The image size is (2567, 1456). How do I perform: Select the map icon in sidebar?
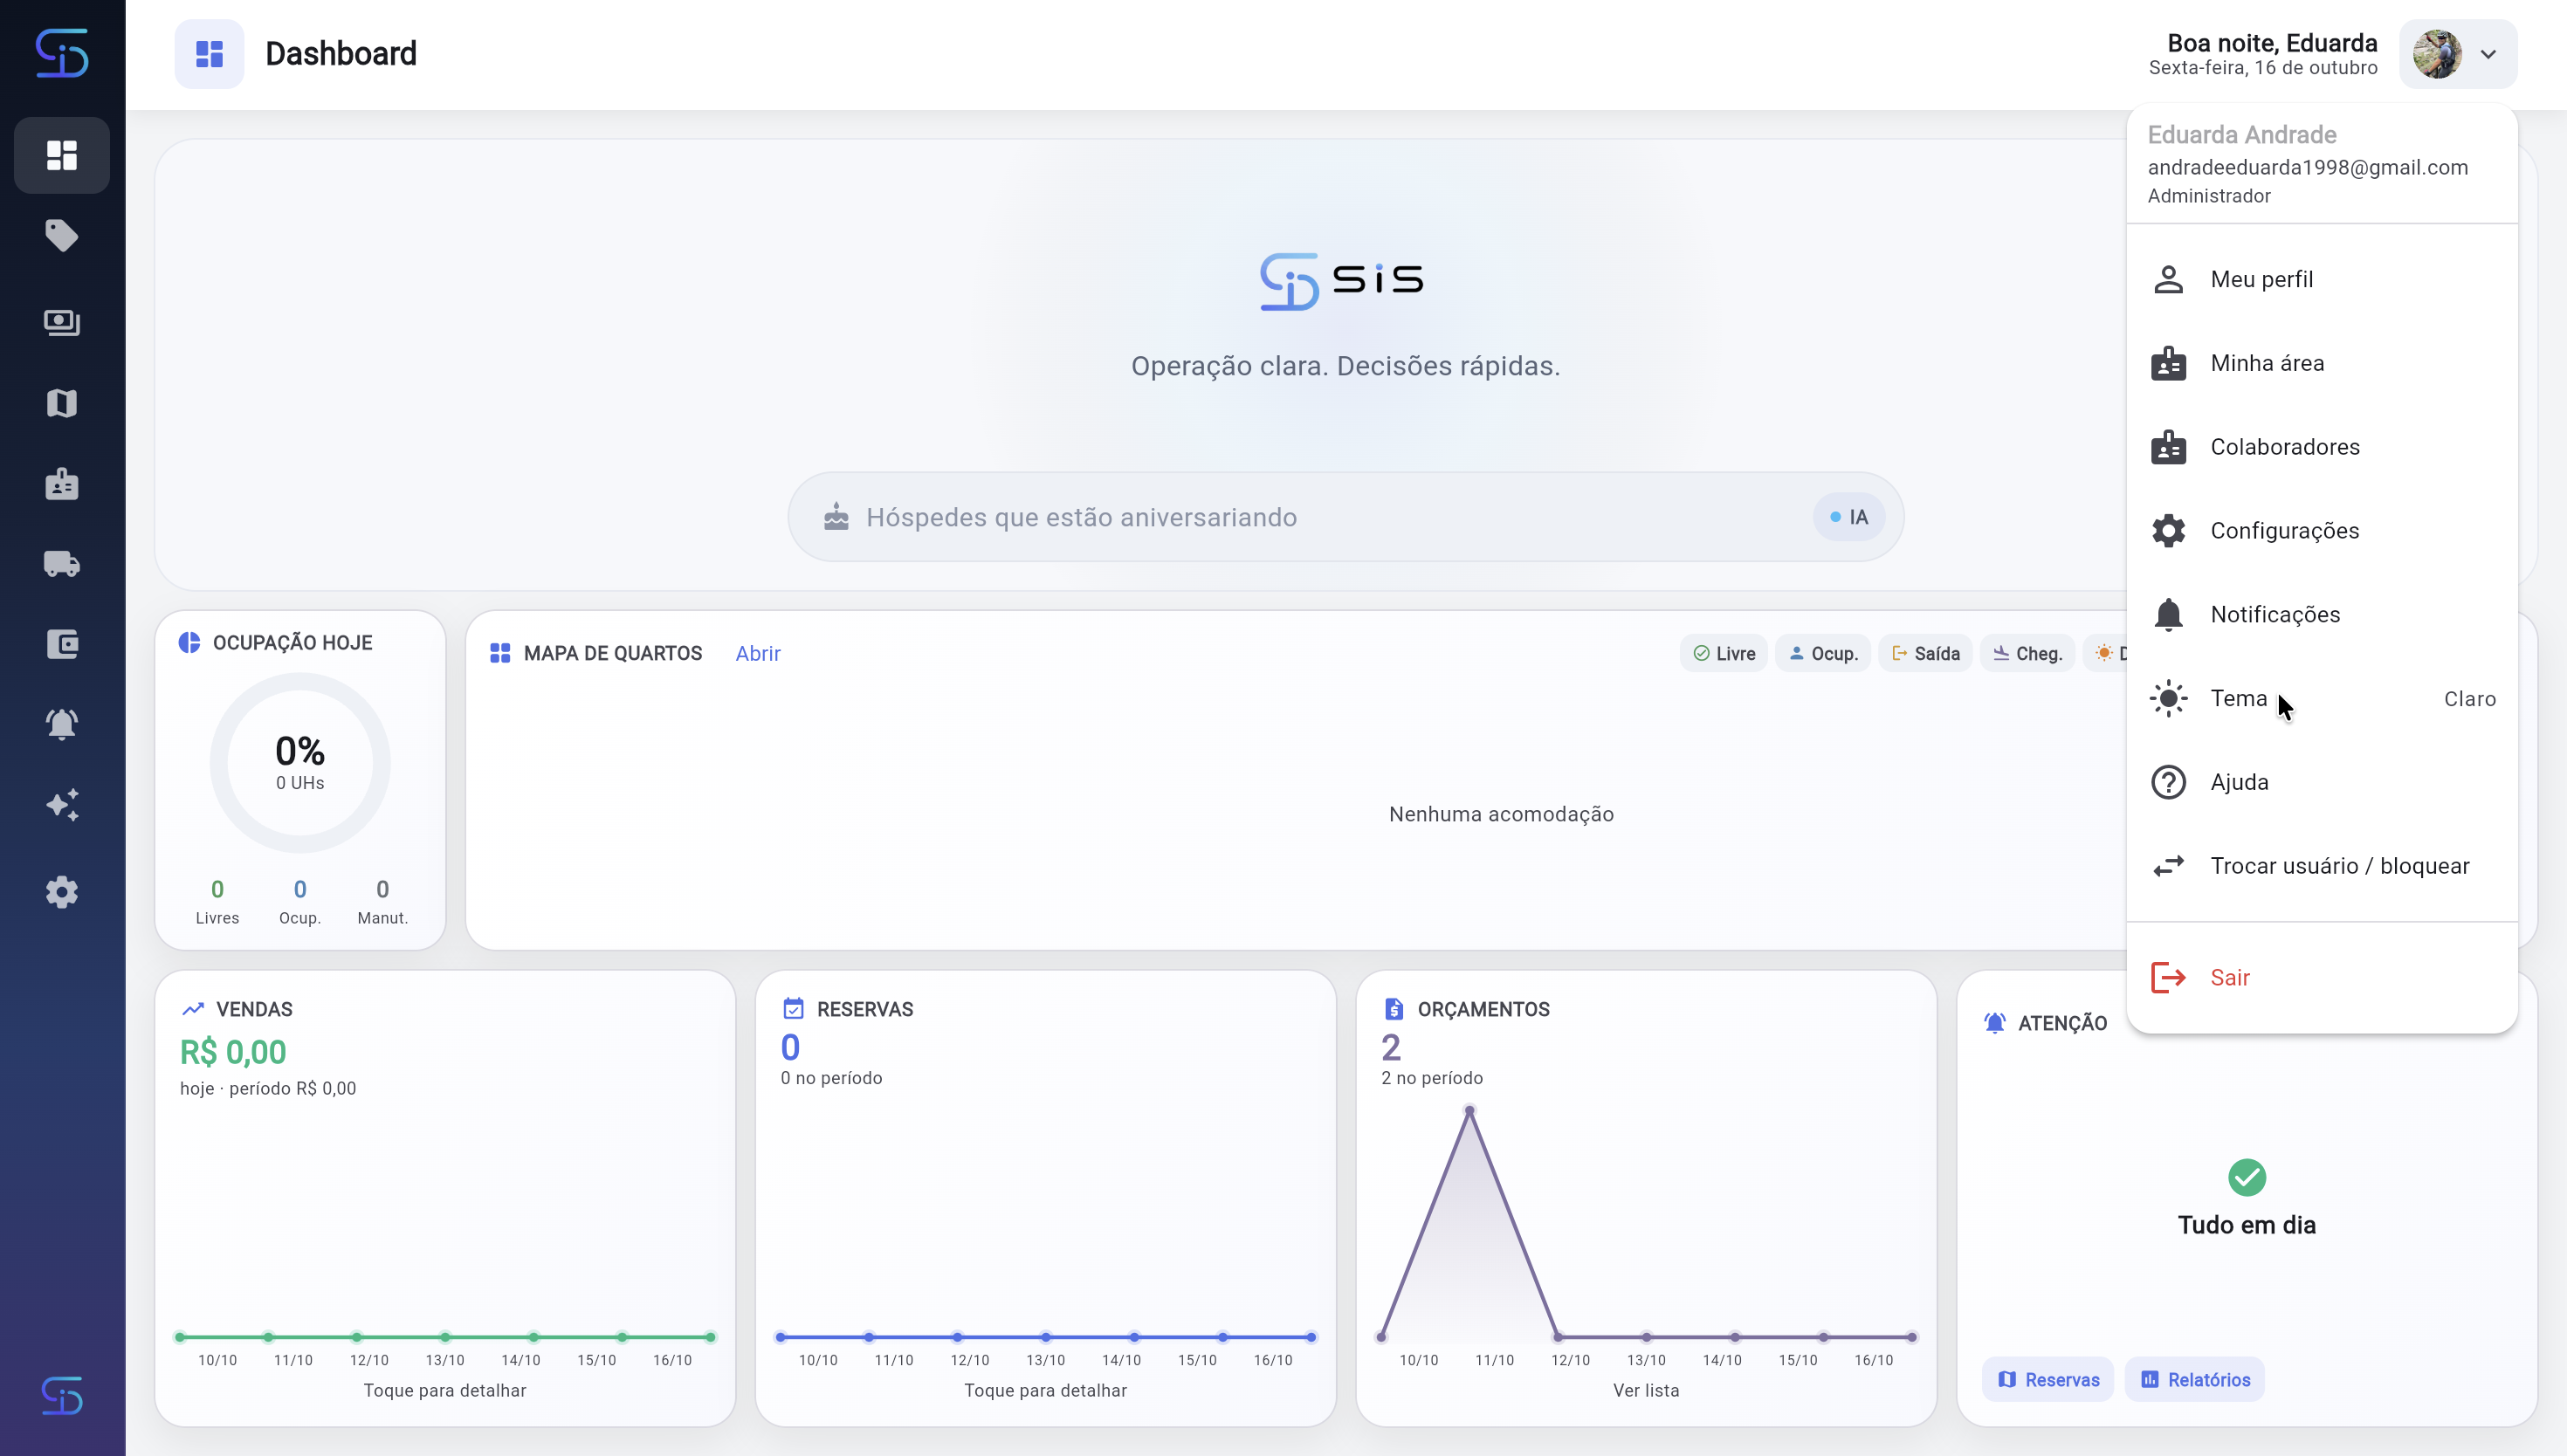[x=62, y=403]
